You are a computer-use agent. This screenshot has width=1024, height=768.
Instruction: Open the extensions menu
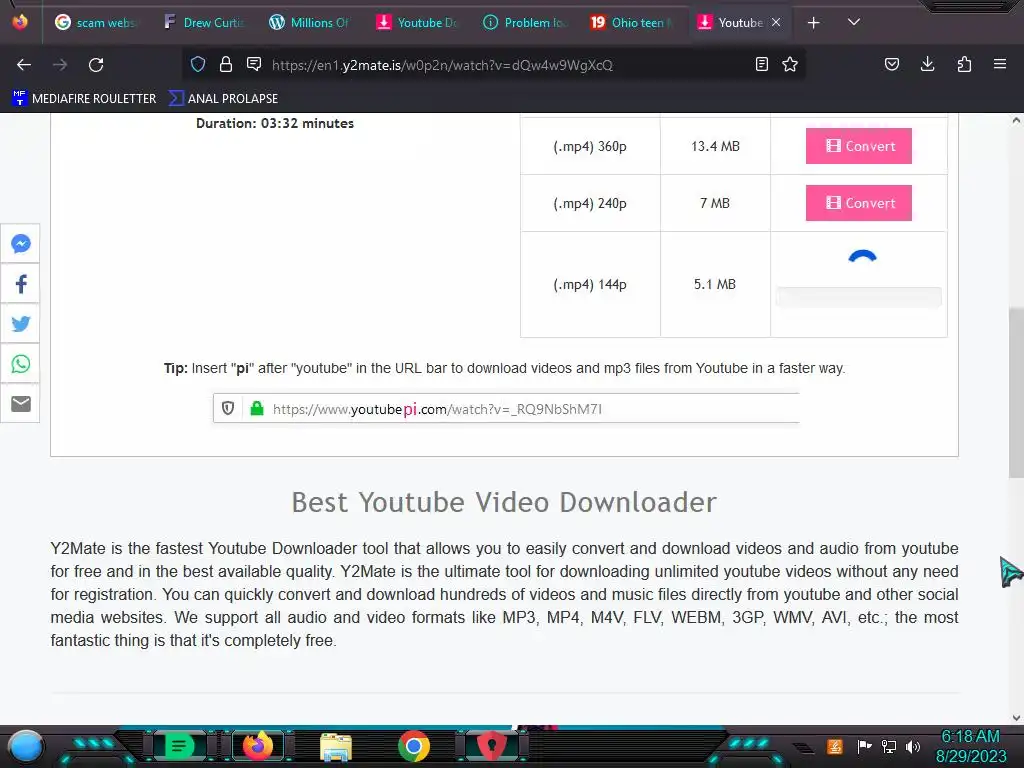point(964,64)
